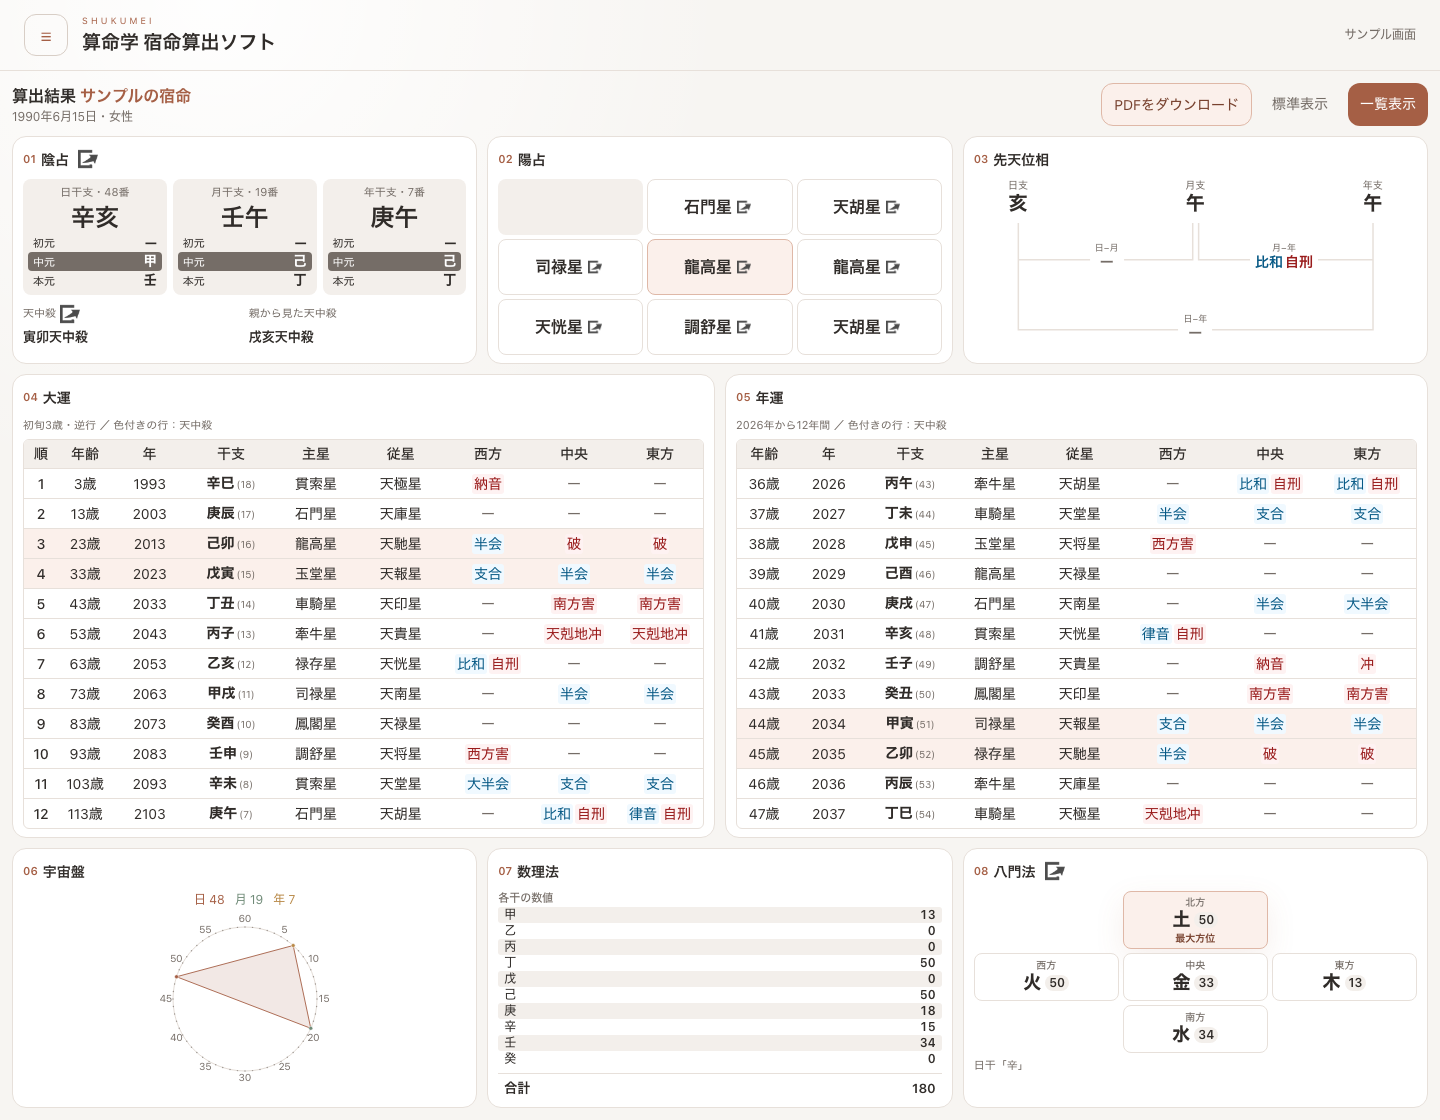Click 辛巳 (18) in 大運 table

tap(230, 484)
